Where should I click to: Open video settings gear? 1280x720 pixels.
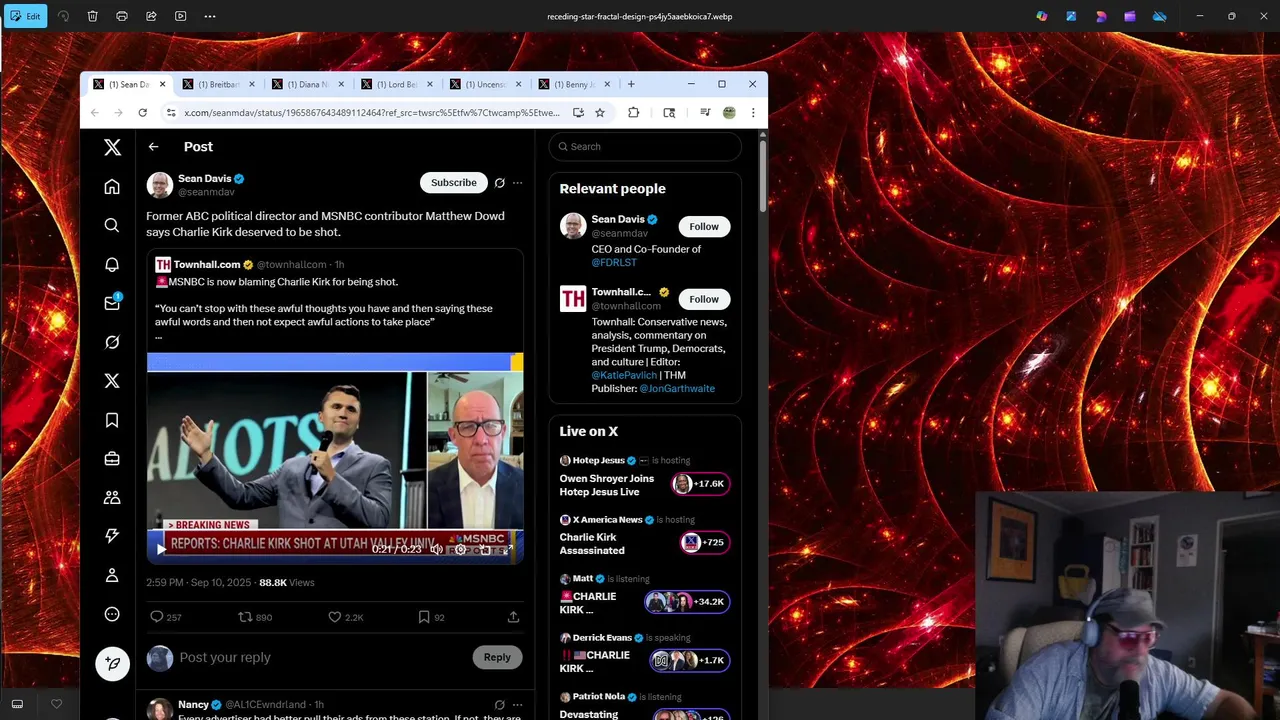(x=460, y=549)
